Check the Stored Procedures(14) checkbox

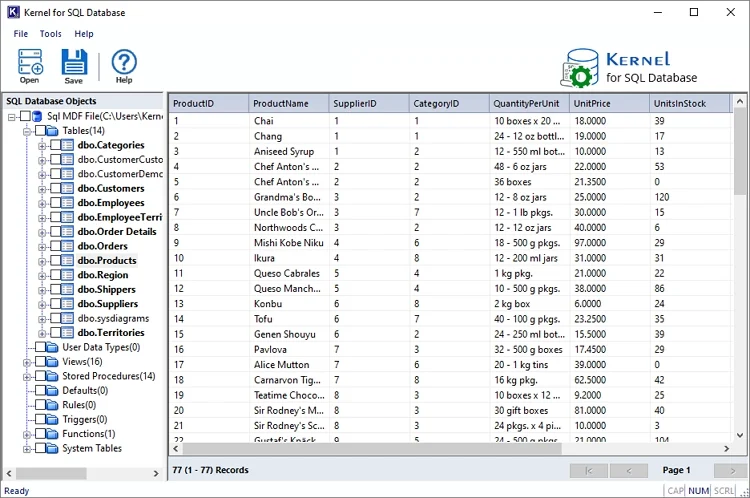point(41,376)
